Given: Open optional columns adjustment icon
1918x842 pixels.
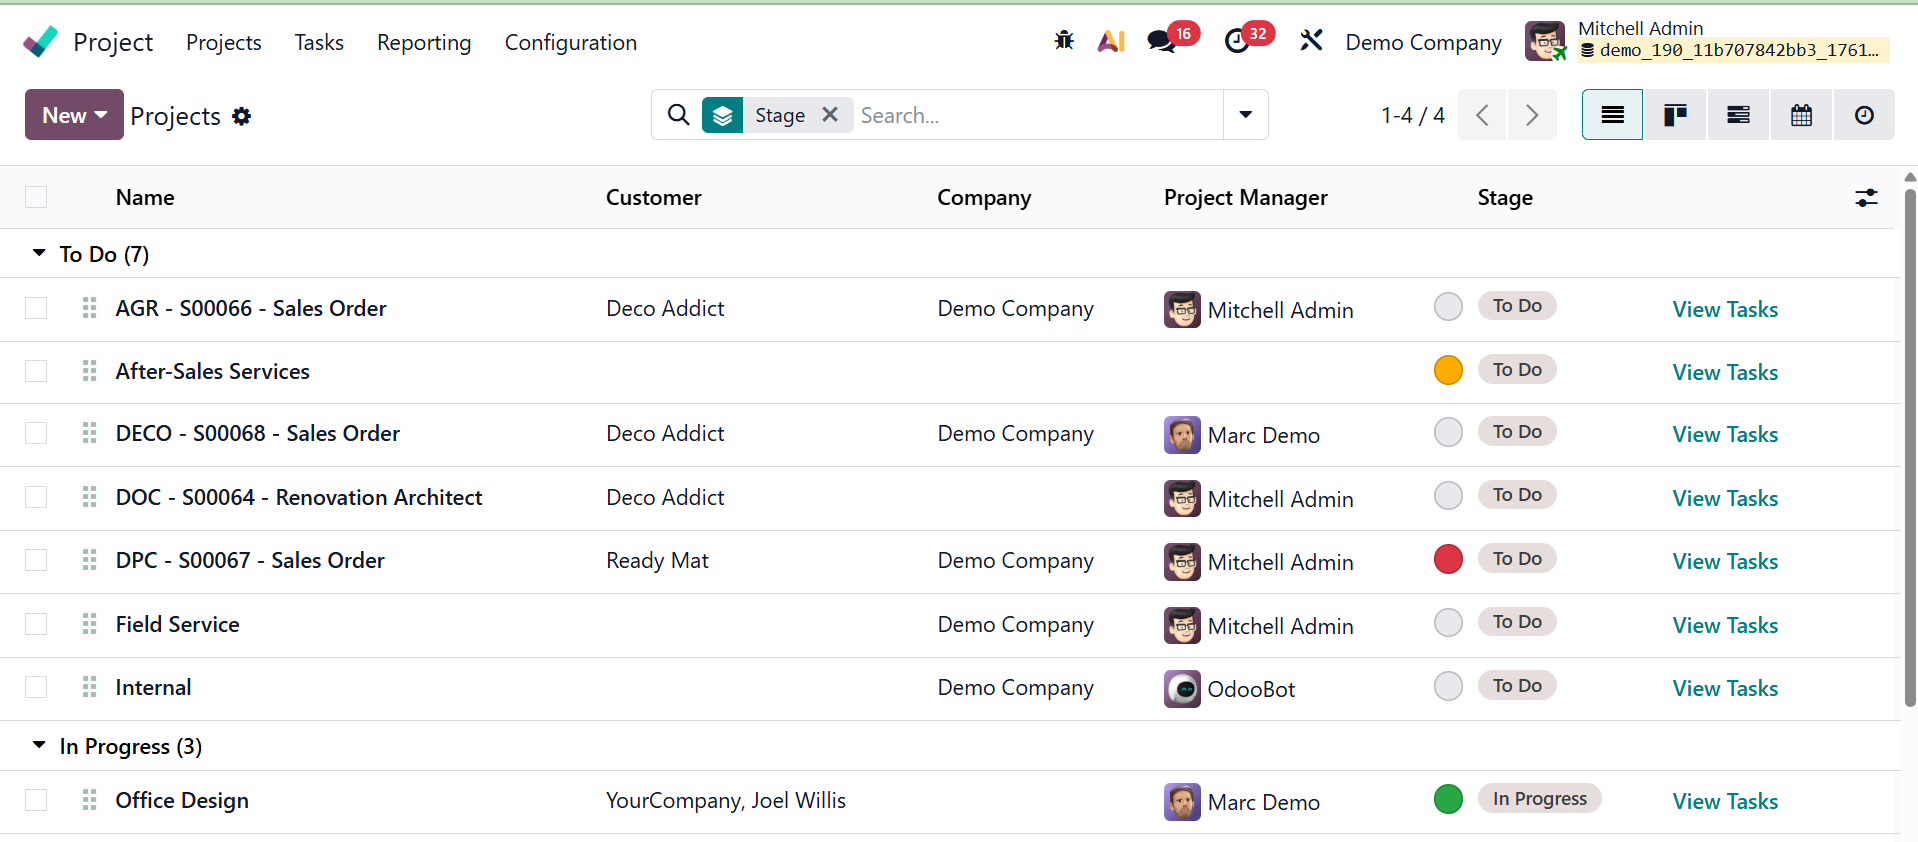Looking at the screenshot, I should point(1866,198).
